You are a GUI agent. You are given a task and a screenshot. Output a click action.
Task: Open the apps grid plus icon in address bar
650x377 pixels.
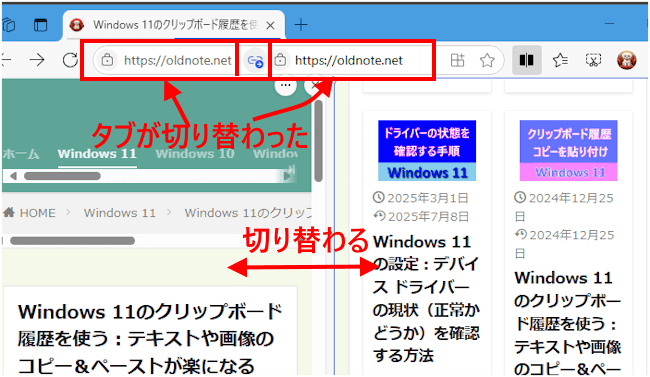point(457,60)
